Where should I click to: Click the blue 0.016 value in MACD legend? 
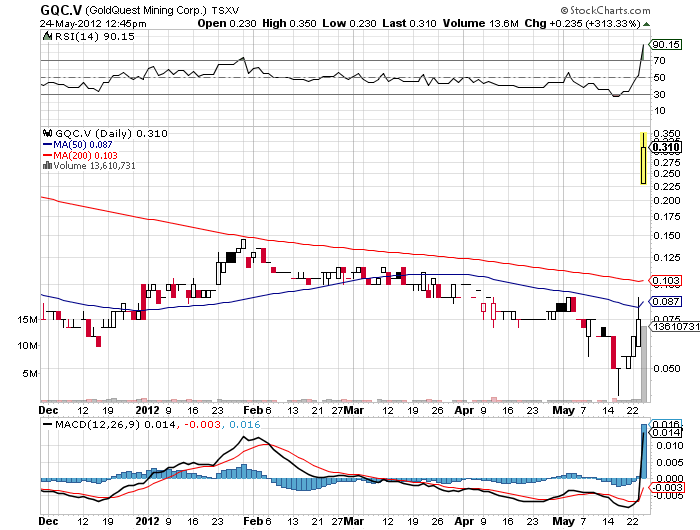(x=245, y=424)
